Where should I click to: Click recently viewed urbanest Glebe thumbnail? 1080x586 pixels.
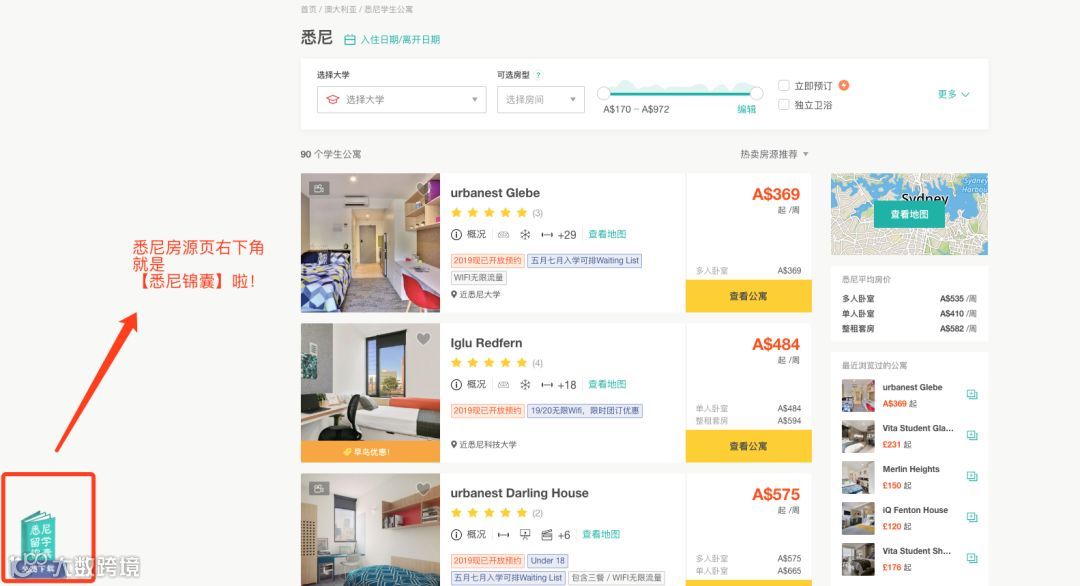point(858,395)
